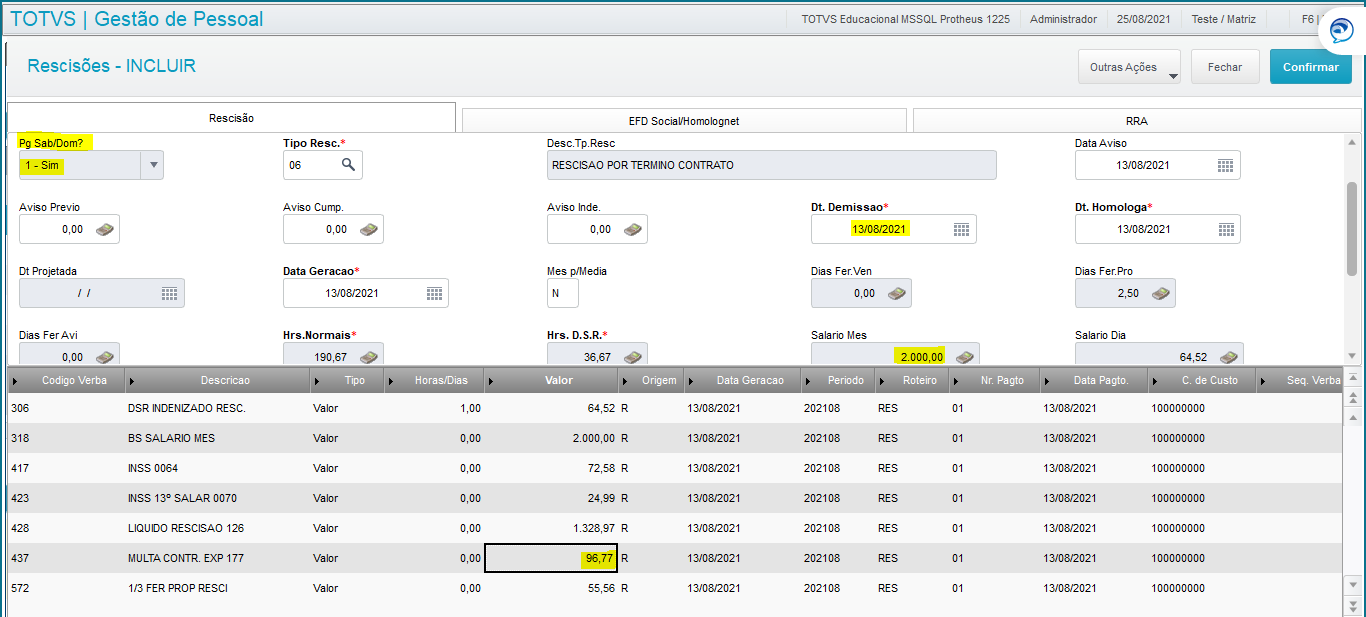
Task: Confirm the rescisão
Action: (x=1310, y=67)
